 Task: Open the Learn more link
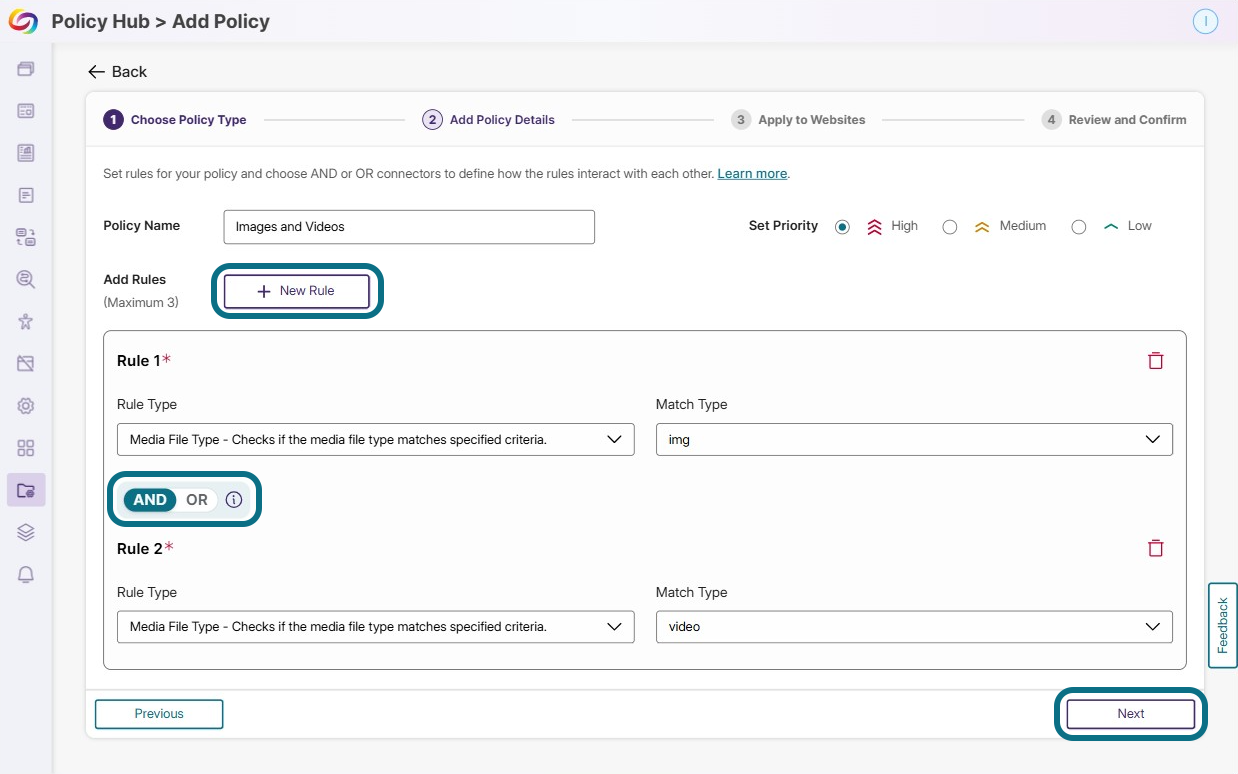tap(752, 174)
